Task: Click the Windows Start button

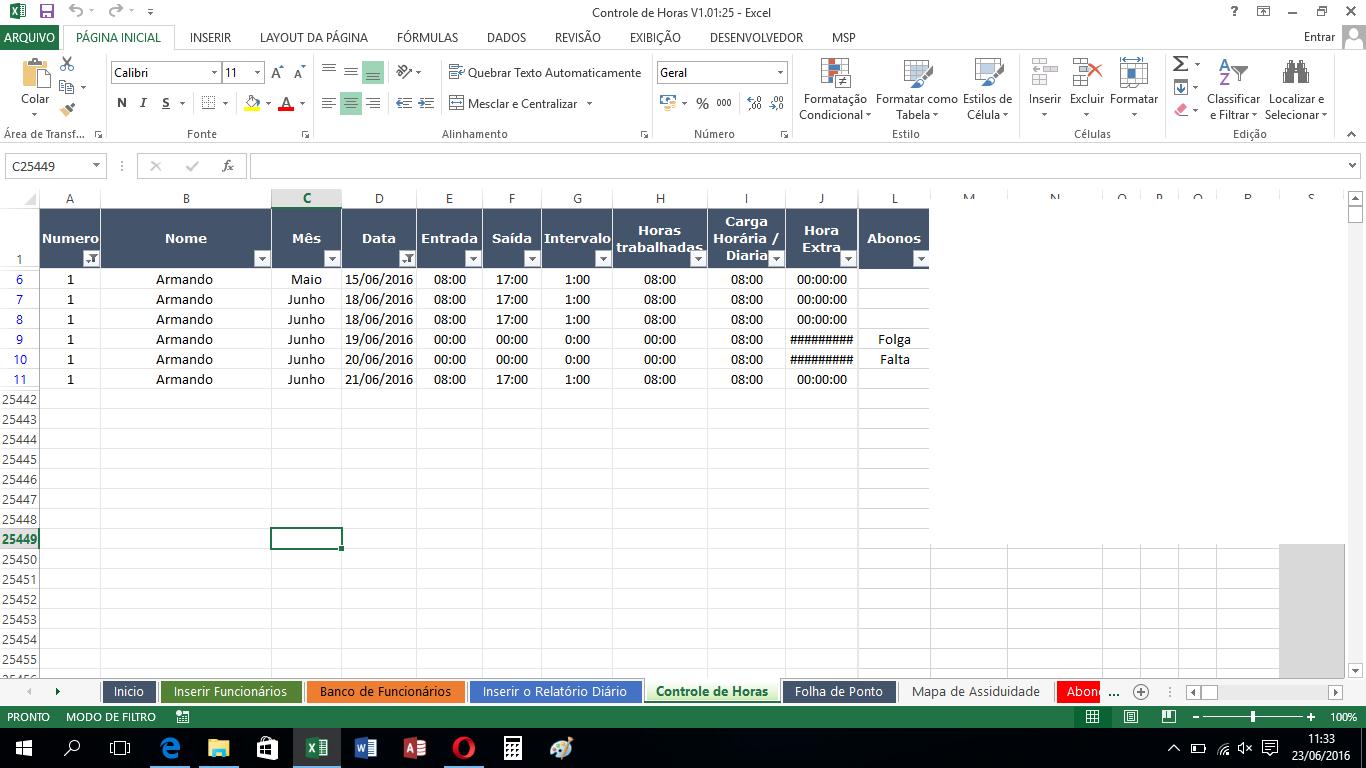Action: click(x=23, y=747)
